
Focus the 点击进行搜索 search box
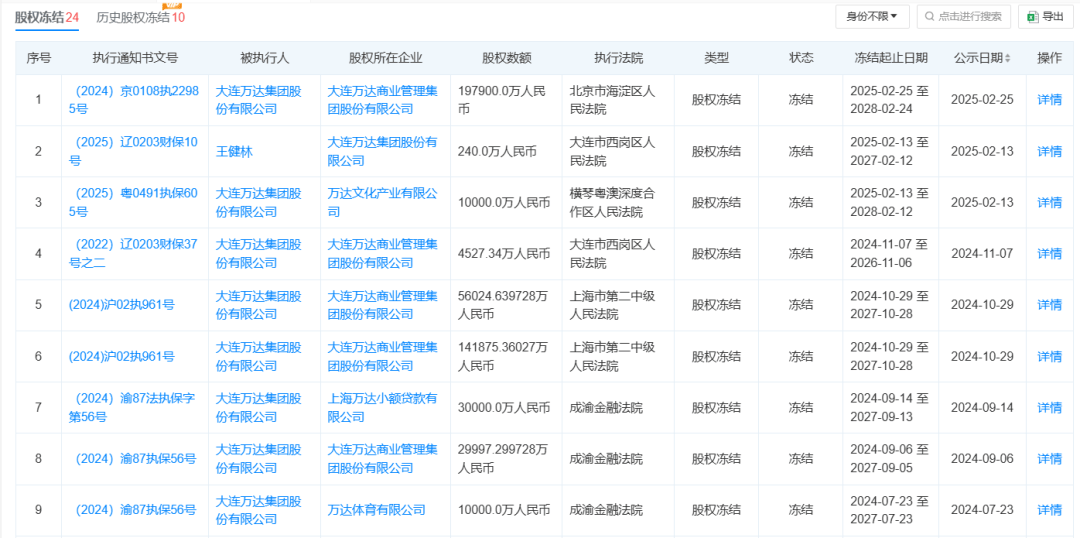(x=964, y=17)
